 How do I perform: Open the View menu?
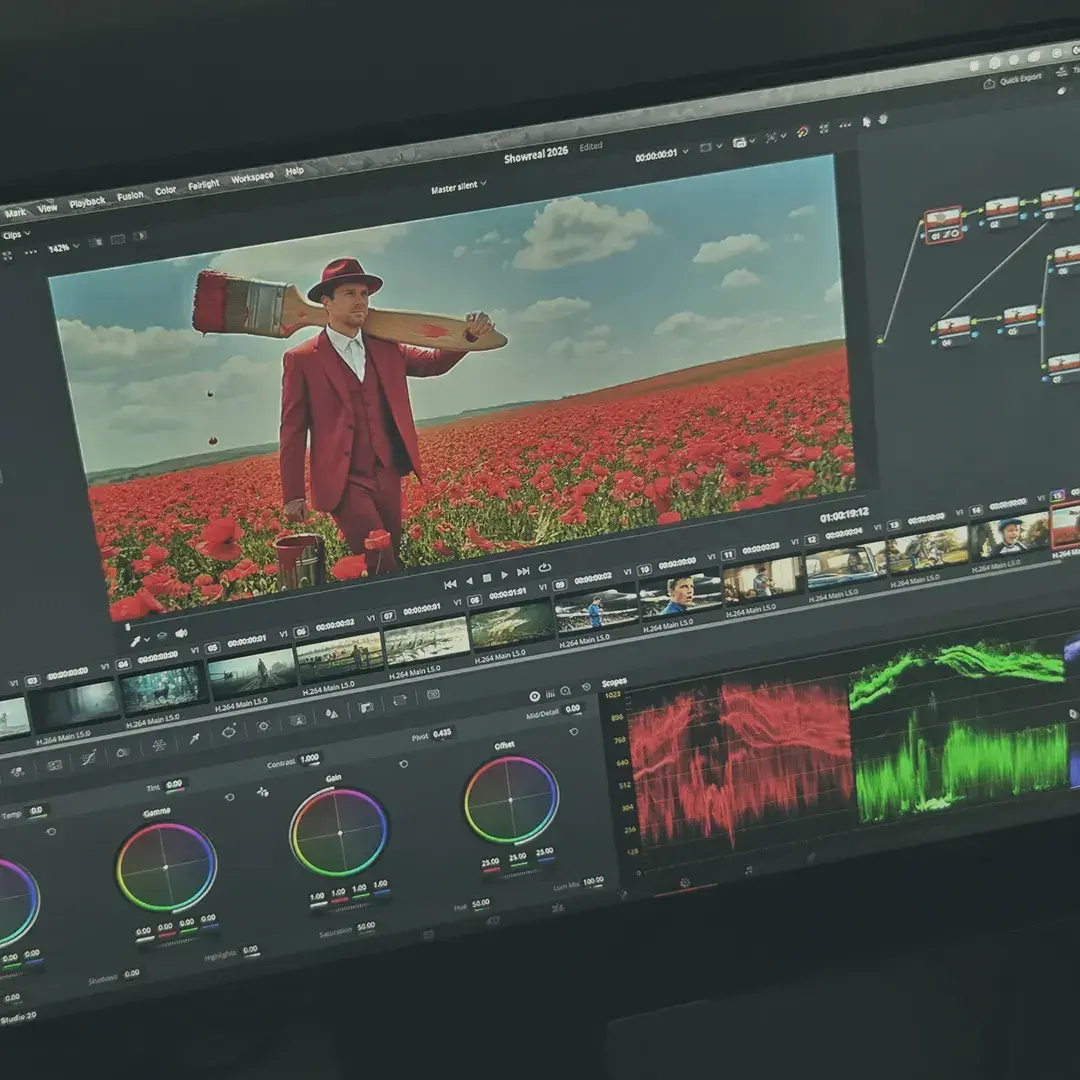click(x=48, y=208)
